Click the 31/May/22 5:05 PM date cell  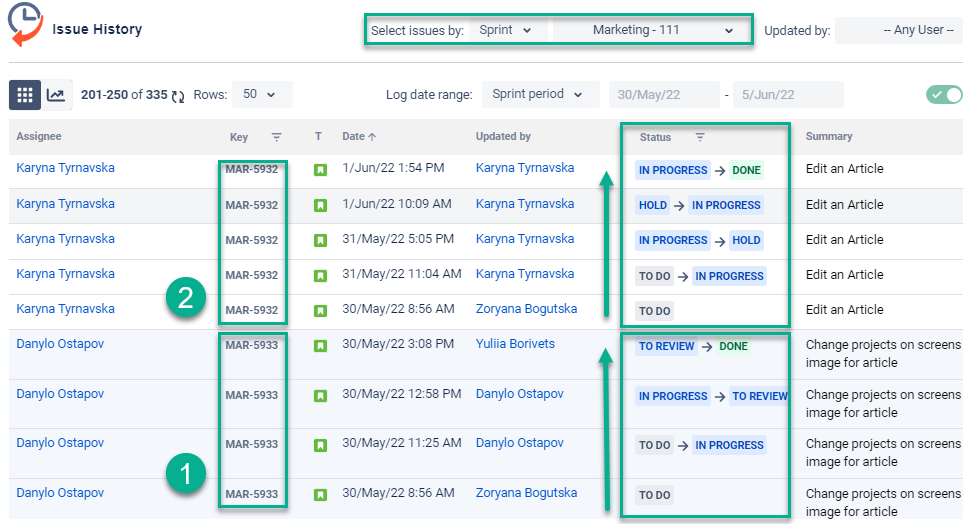click(x=398, y=239)
